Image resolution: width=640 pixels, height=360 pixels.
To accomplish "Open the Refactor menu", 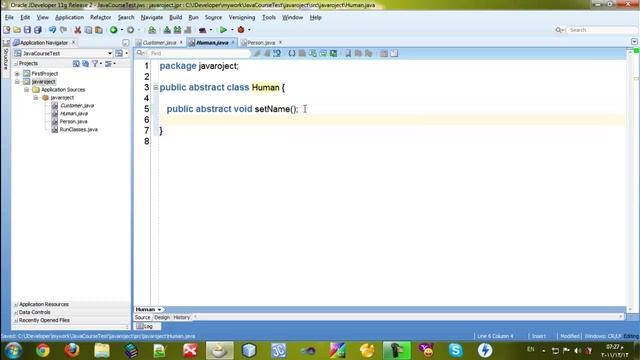I will 100,18.
